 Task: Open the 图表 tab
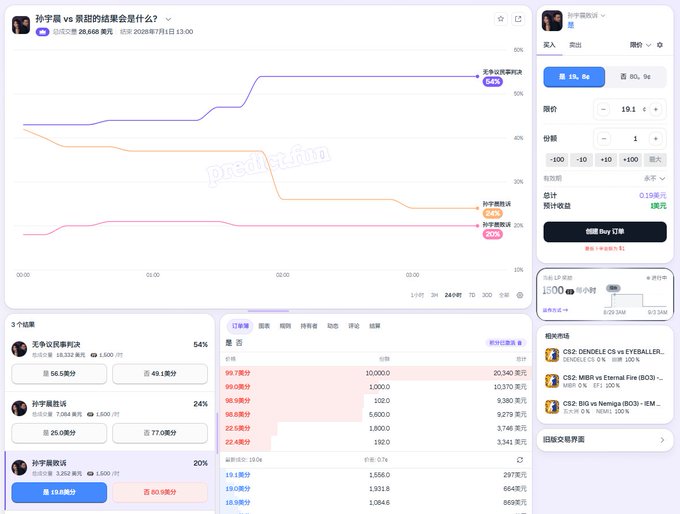[x=264, y=326]
